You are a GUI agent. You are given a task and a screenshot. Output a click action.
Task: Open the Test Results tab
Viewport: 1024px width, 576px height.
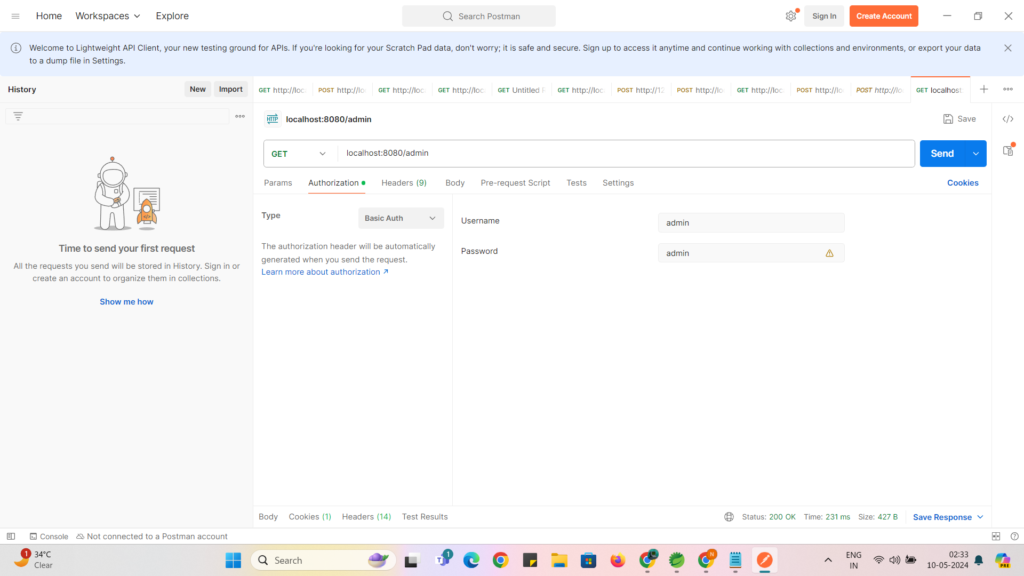(x=424, y=517)
